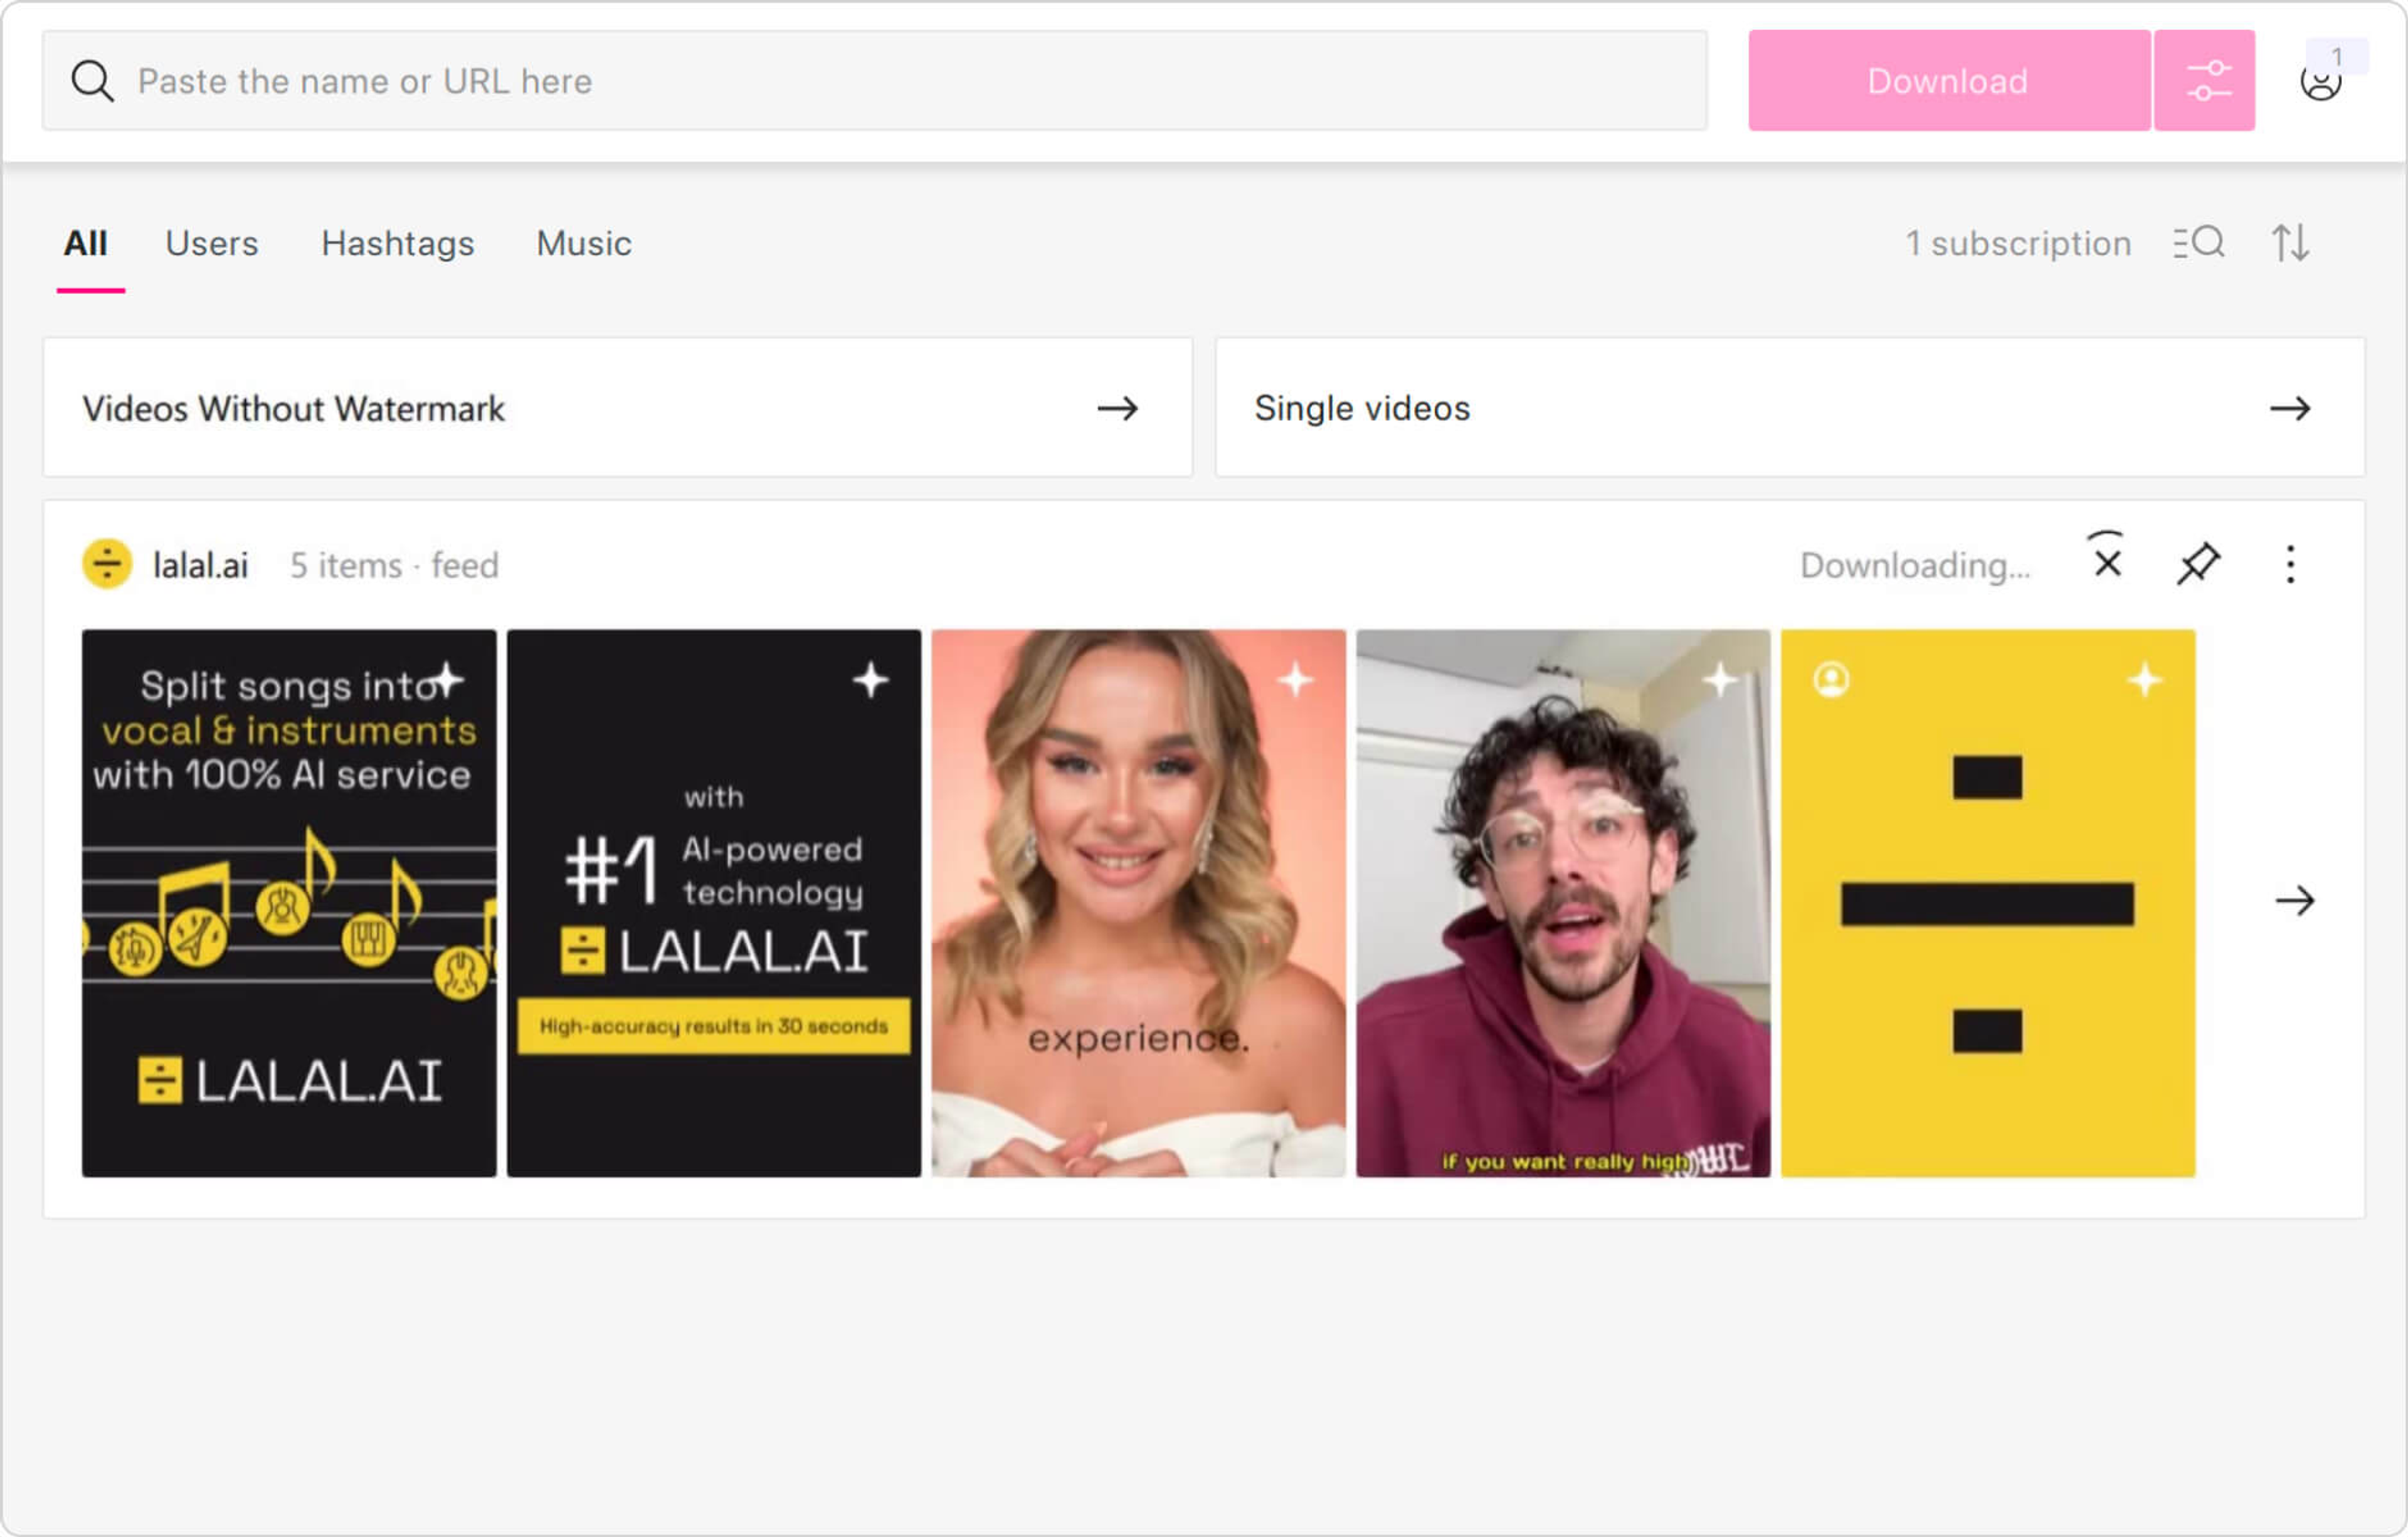This screenshot has width=2408, height=1537.
Task: Show more lalal.ai feed items arrow
Action: (x=2294, y=901)
